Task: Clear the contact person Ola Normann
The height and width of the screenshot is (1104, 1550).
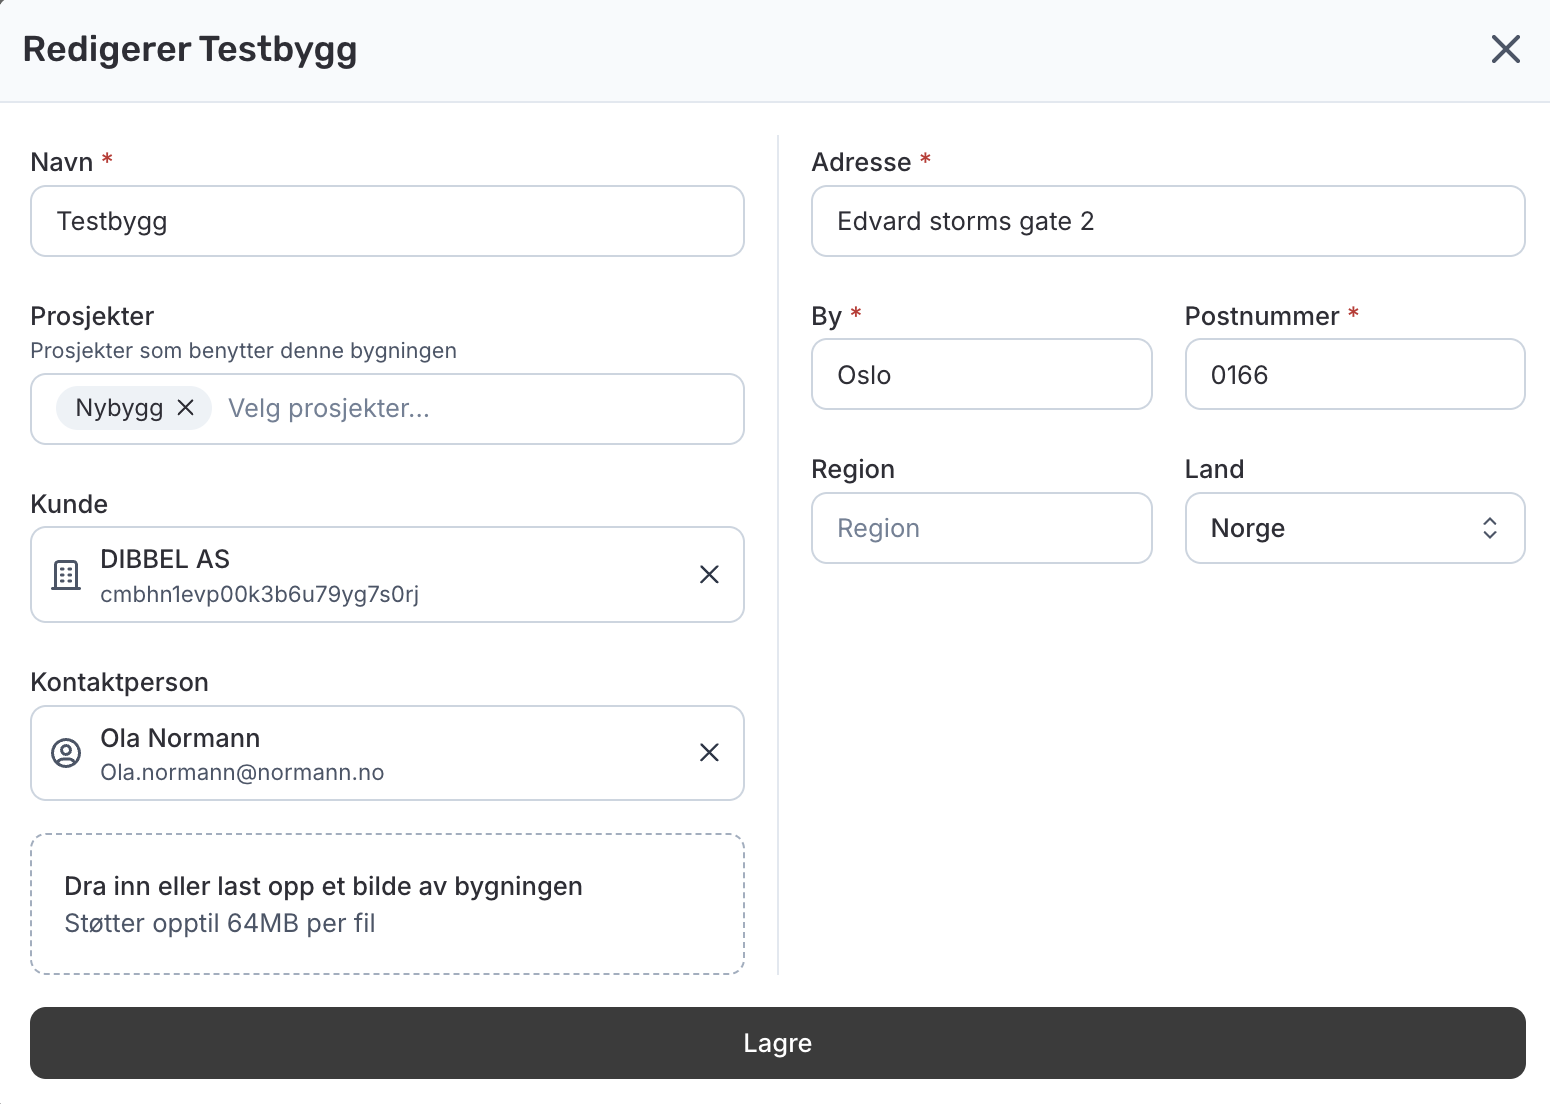Action: pos(709,752)
